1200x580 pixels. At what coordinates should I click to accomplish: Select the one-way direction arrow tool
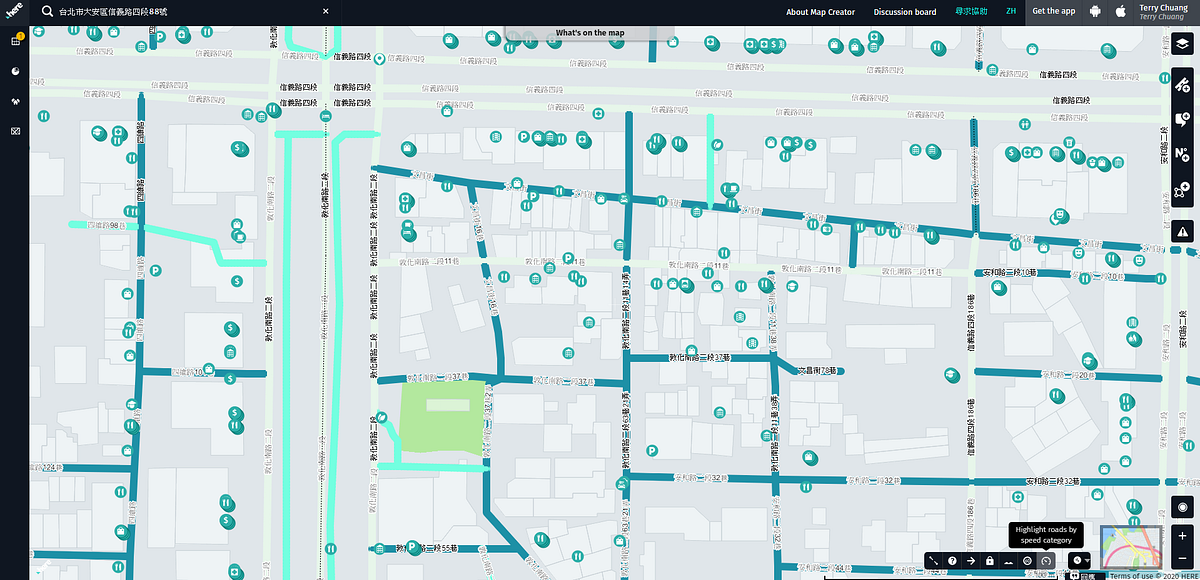click(971, 560)
